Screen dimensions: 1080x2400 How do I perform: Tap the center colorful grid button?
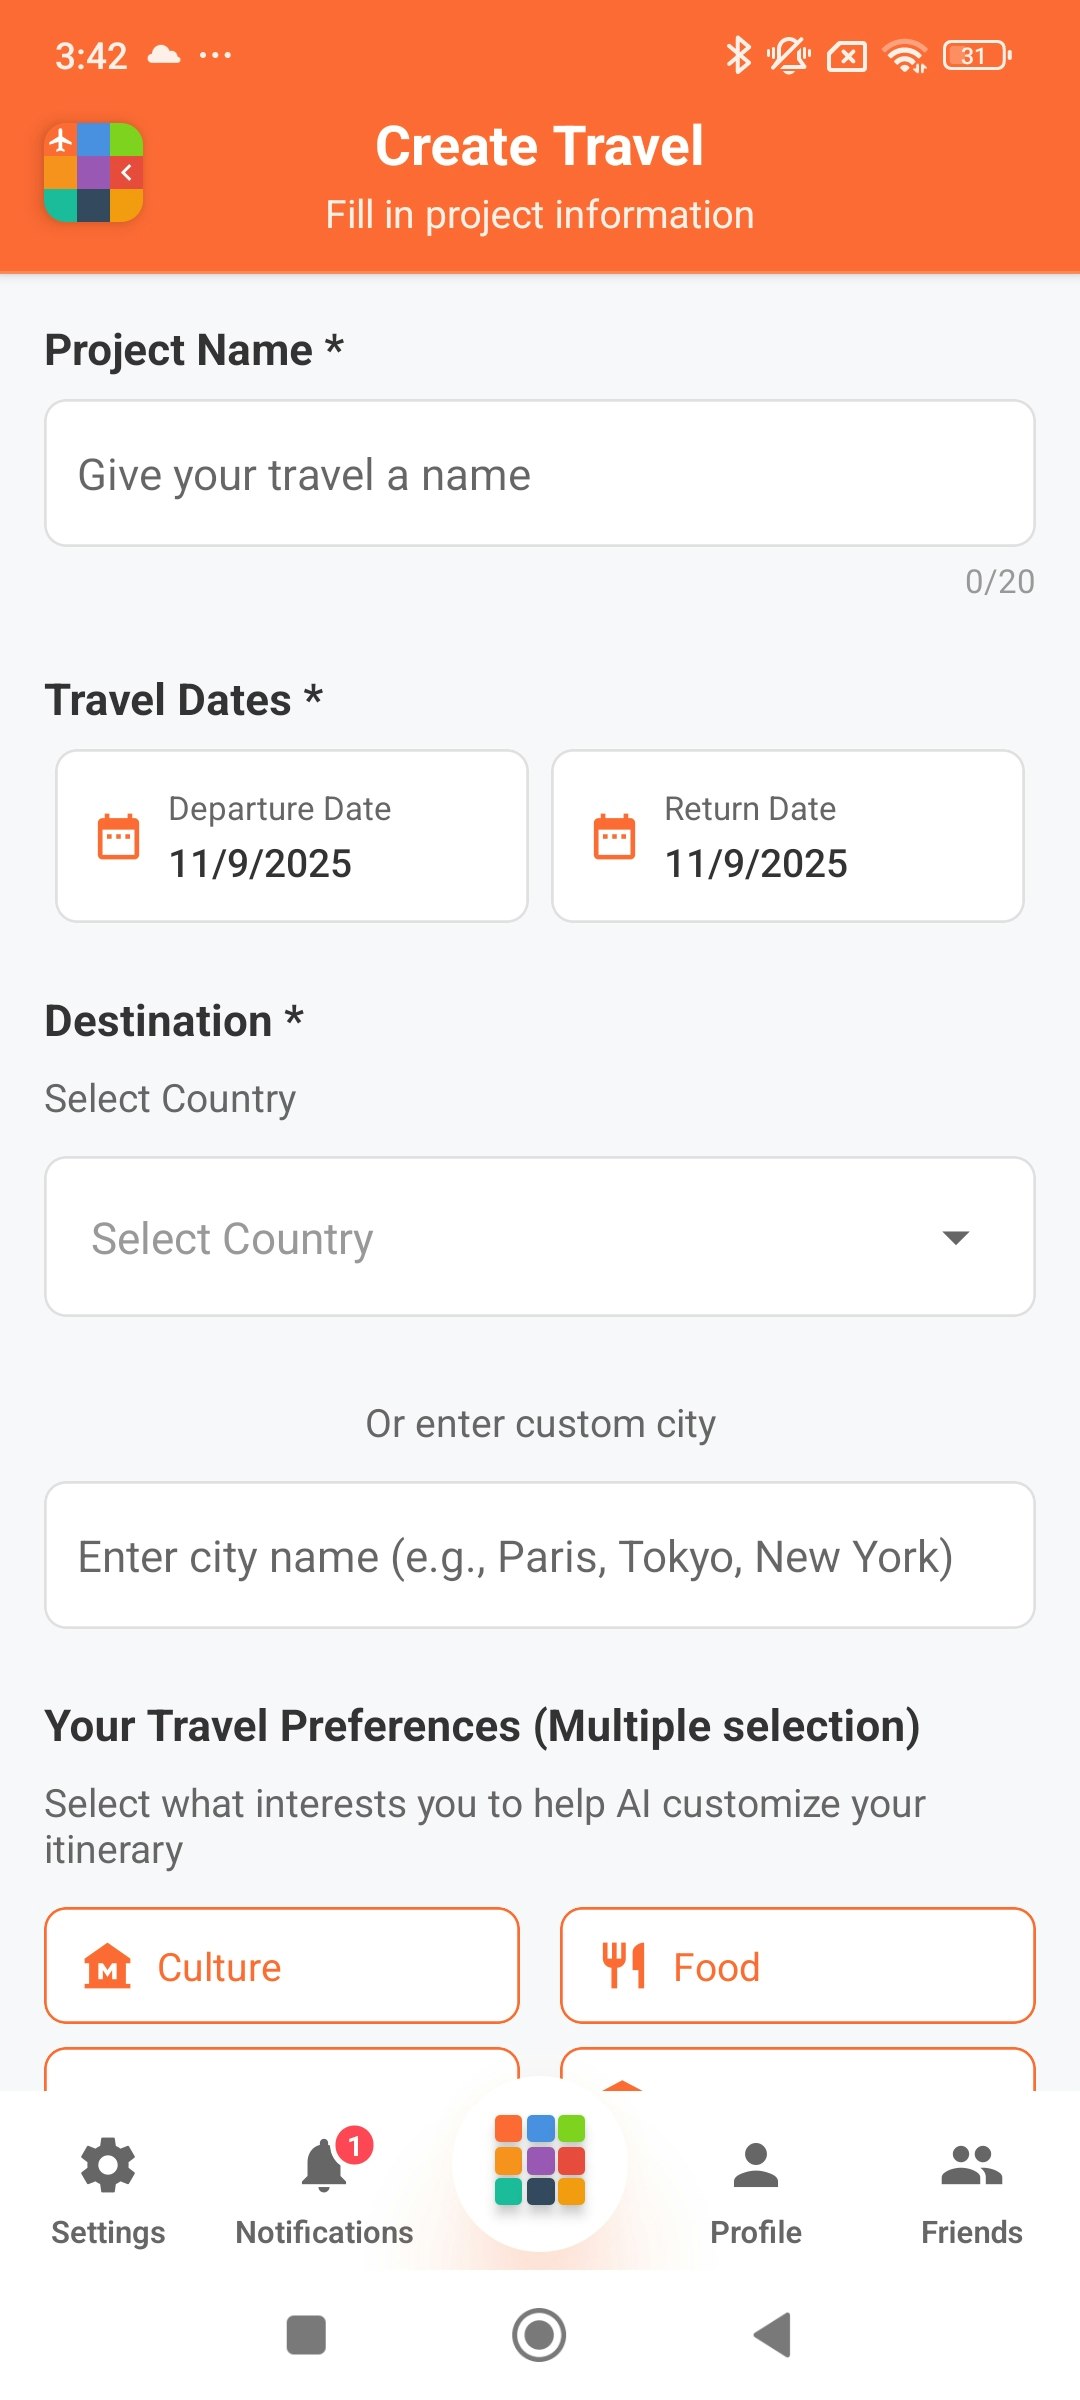(540, 2160)
